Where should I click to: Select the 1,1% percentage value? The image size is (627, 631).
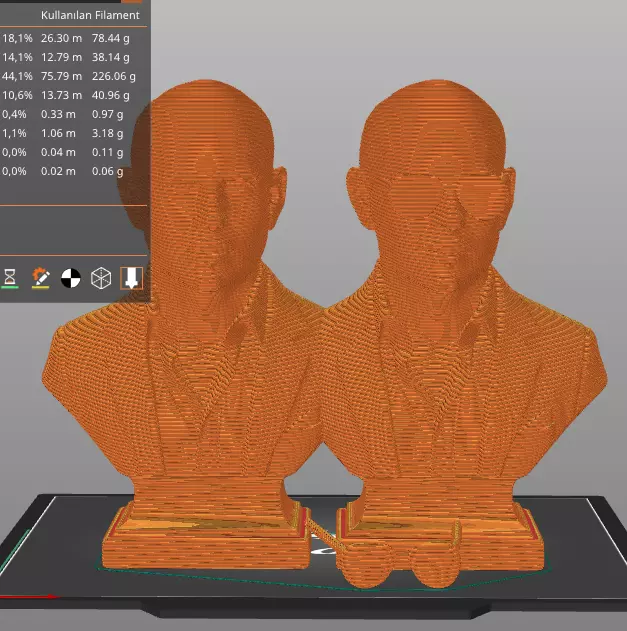[14, 133]
